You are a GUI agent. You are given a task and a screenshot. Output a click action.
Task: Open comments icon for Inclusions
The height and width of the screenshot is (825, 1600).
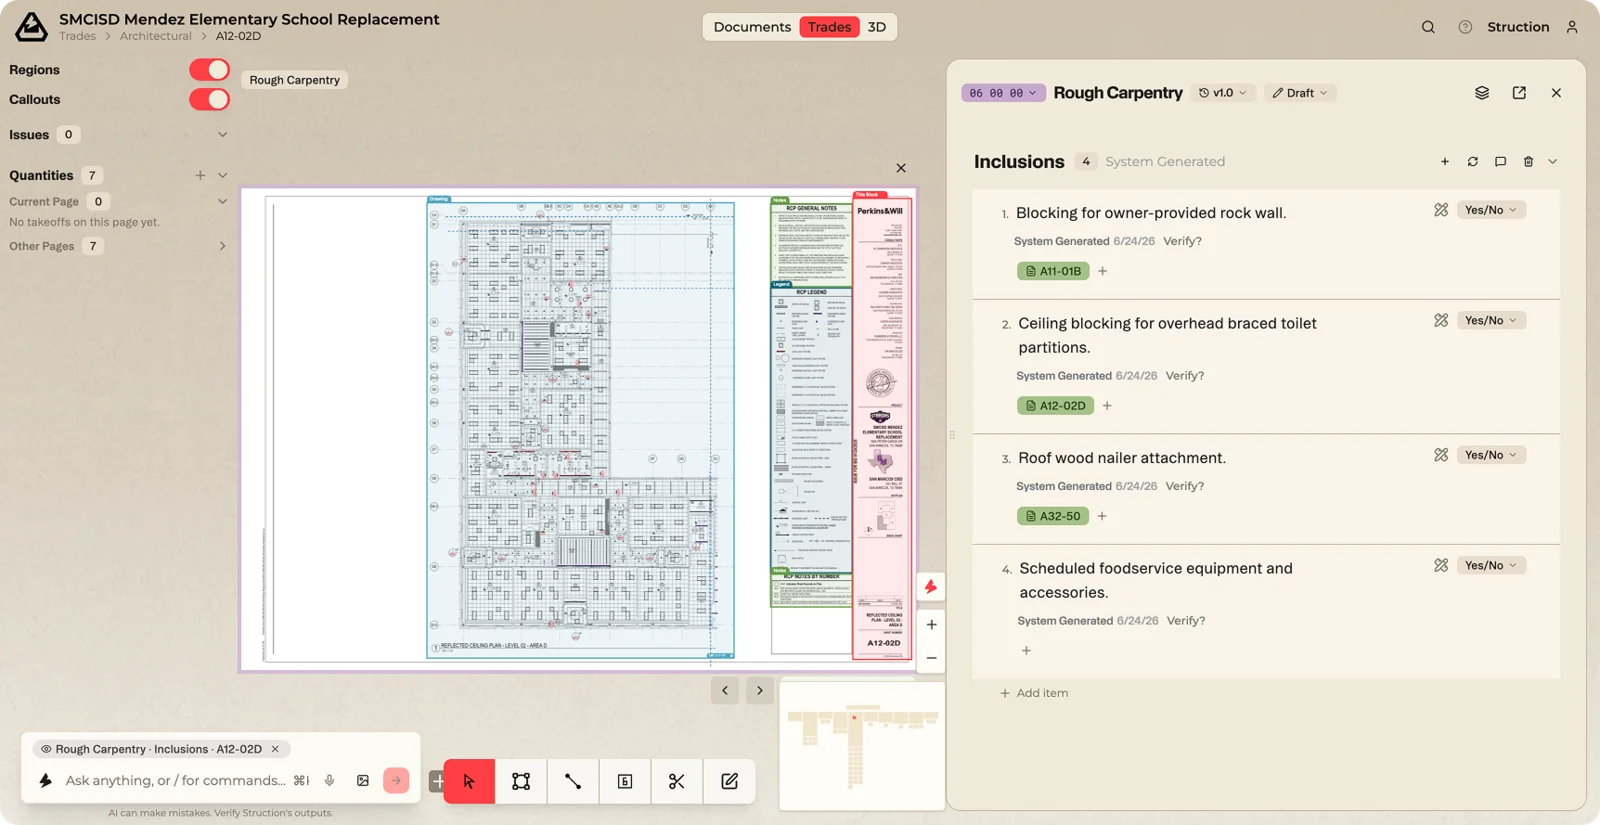(x=1501, y=162)
